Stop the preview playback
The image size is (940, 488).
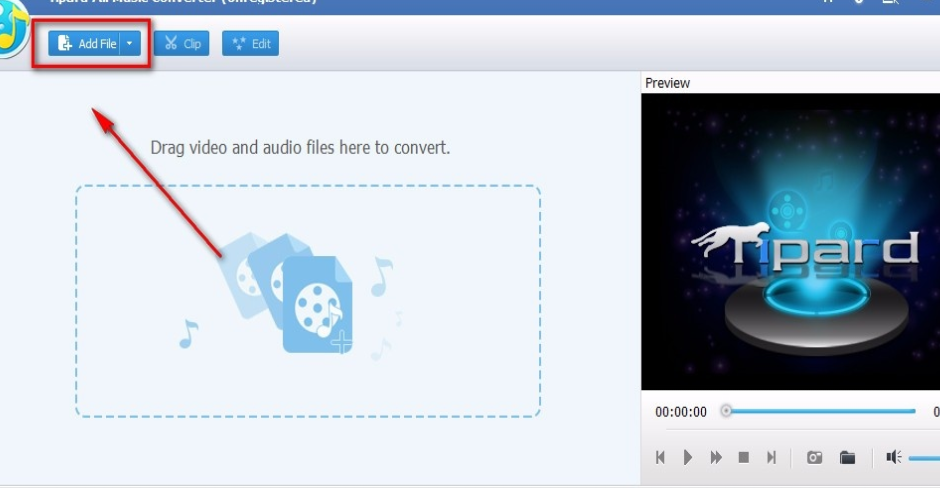coord(743,457)
